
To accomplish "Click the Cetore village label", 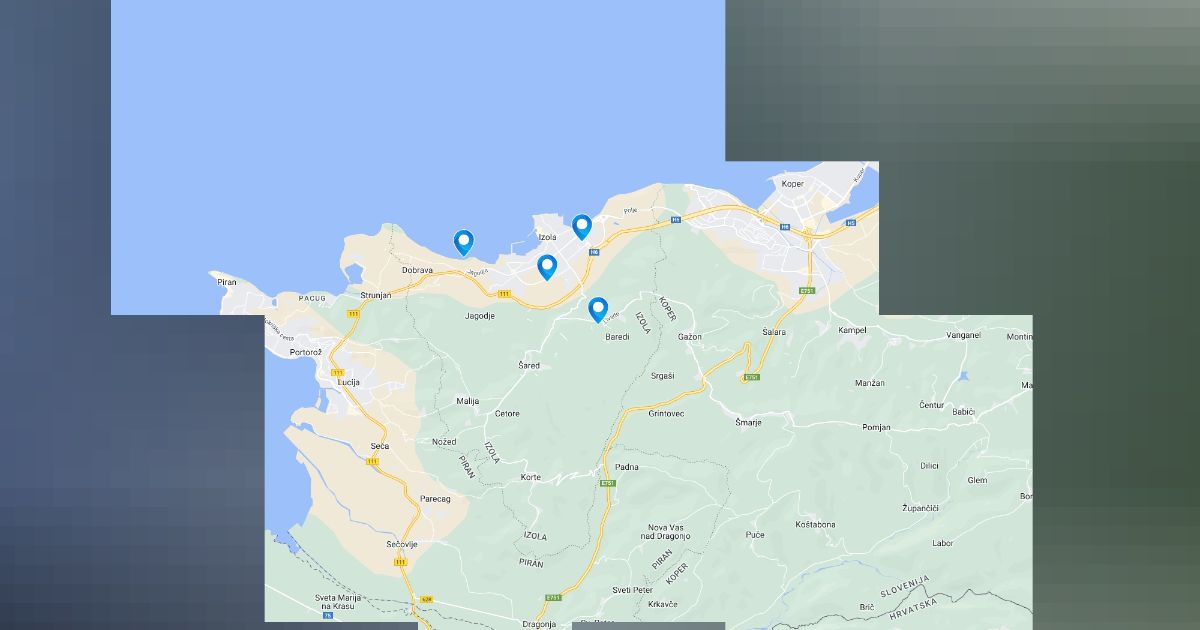I will (x=507, y=413).
